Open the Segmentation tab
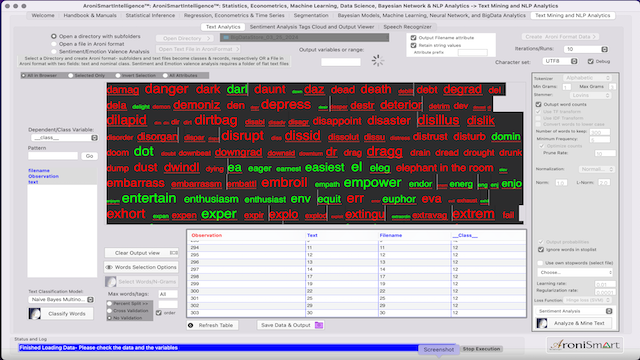The image size is (640, 360). coord(311,16)
